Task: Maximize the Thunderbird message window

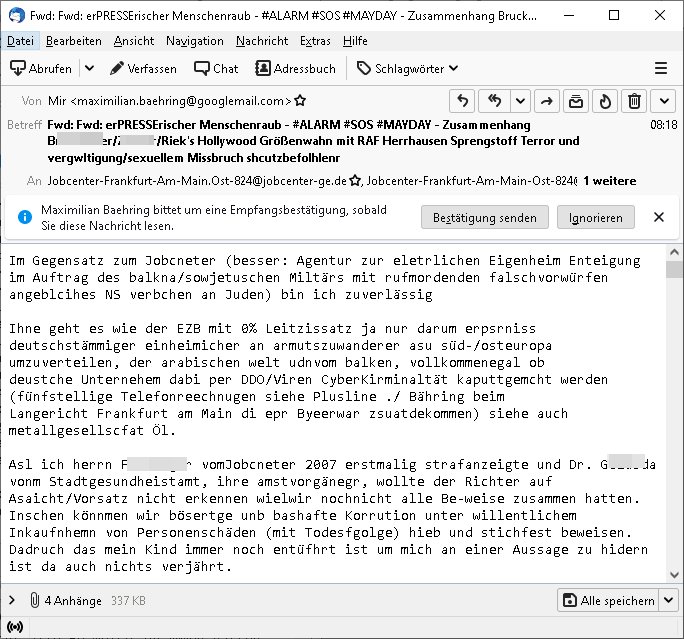Action: coord(614,15)
